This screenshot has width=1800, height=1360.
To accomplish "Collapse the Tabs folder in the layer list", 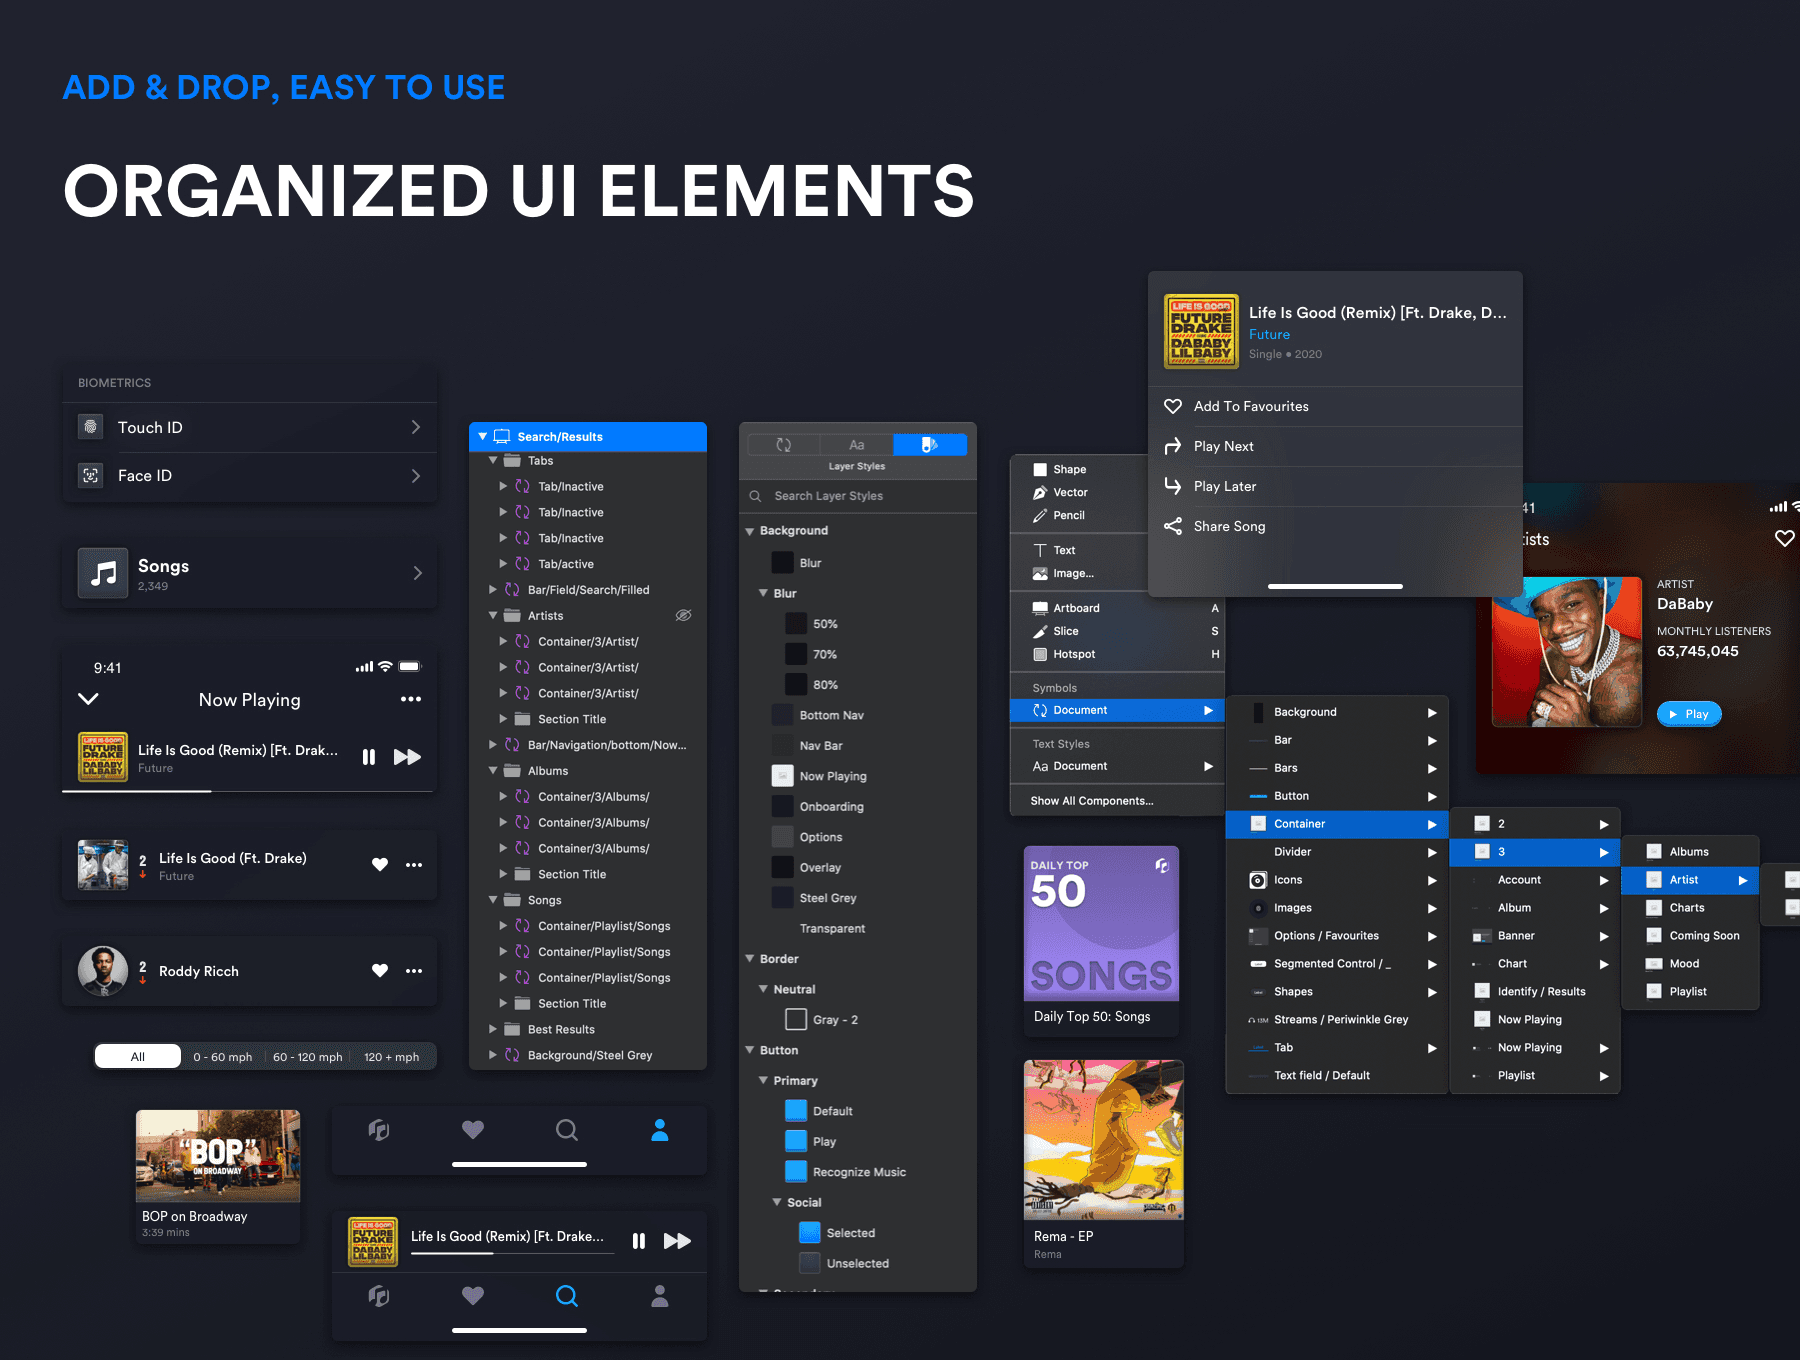I will pos(493,461).
